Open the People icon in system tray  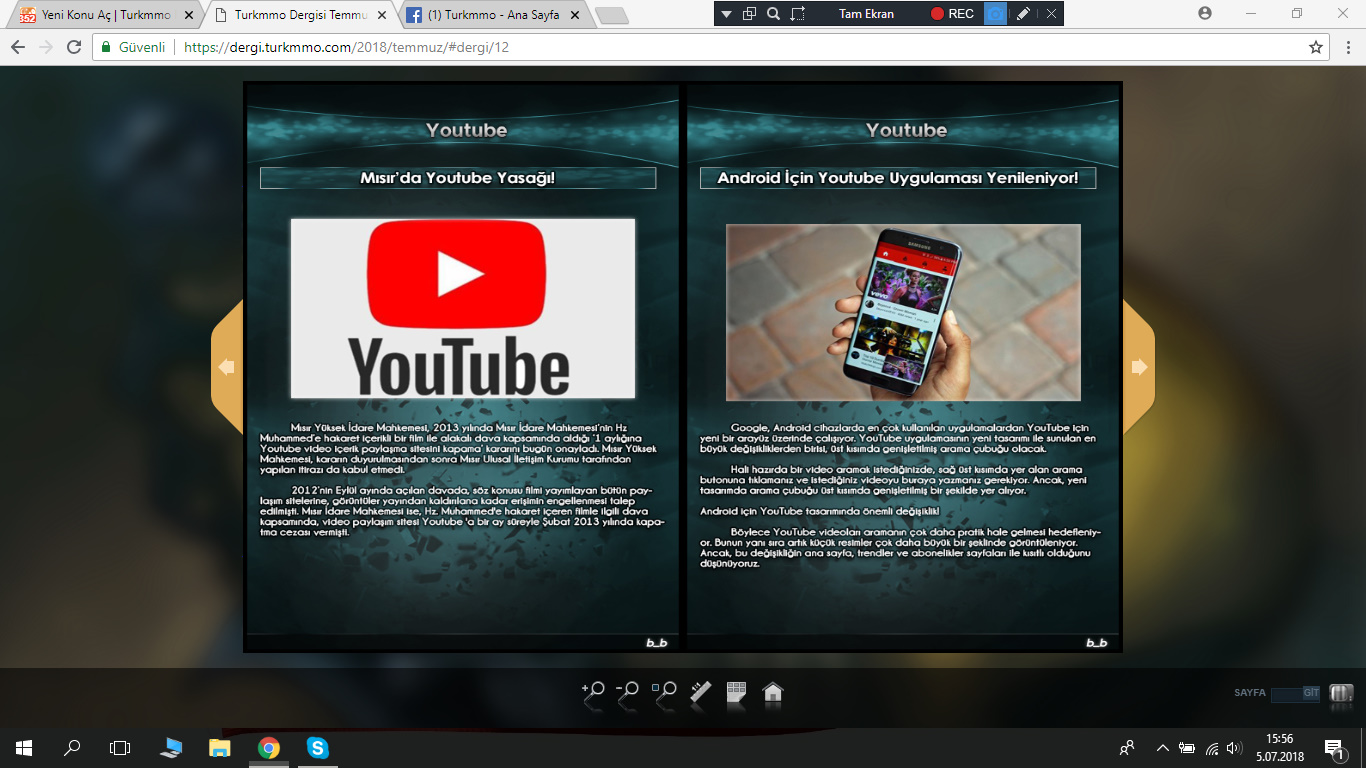(x=1127, y=747)
